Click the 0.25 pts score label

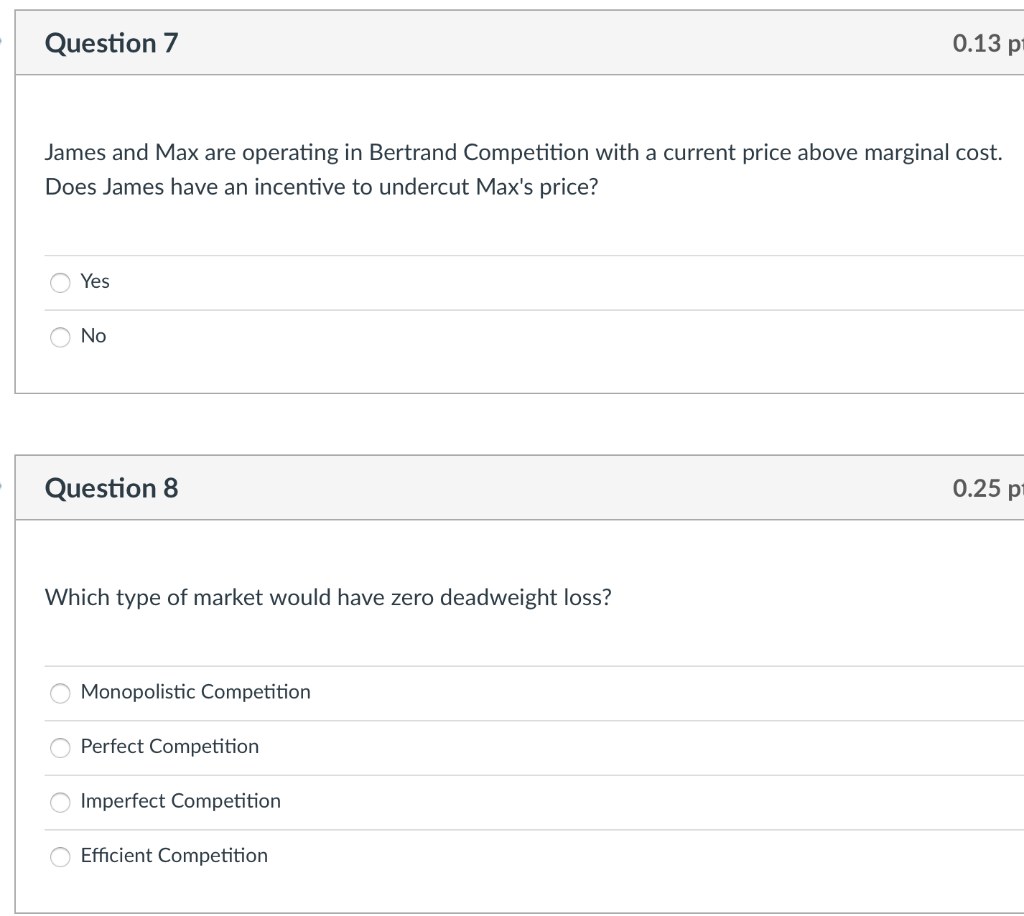(987, 488)
